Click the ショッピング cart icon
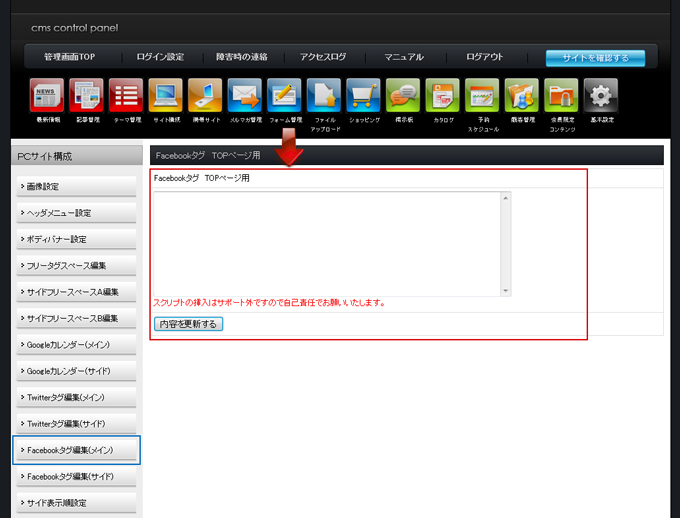 click(363, 96)
